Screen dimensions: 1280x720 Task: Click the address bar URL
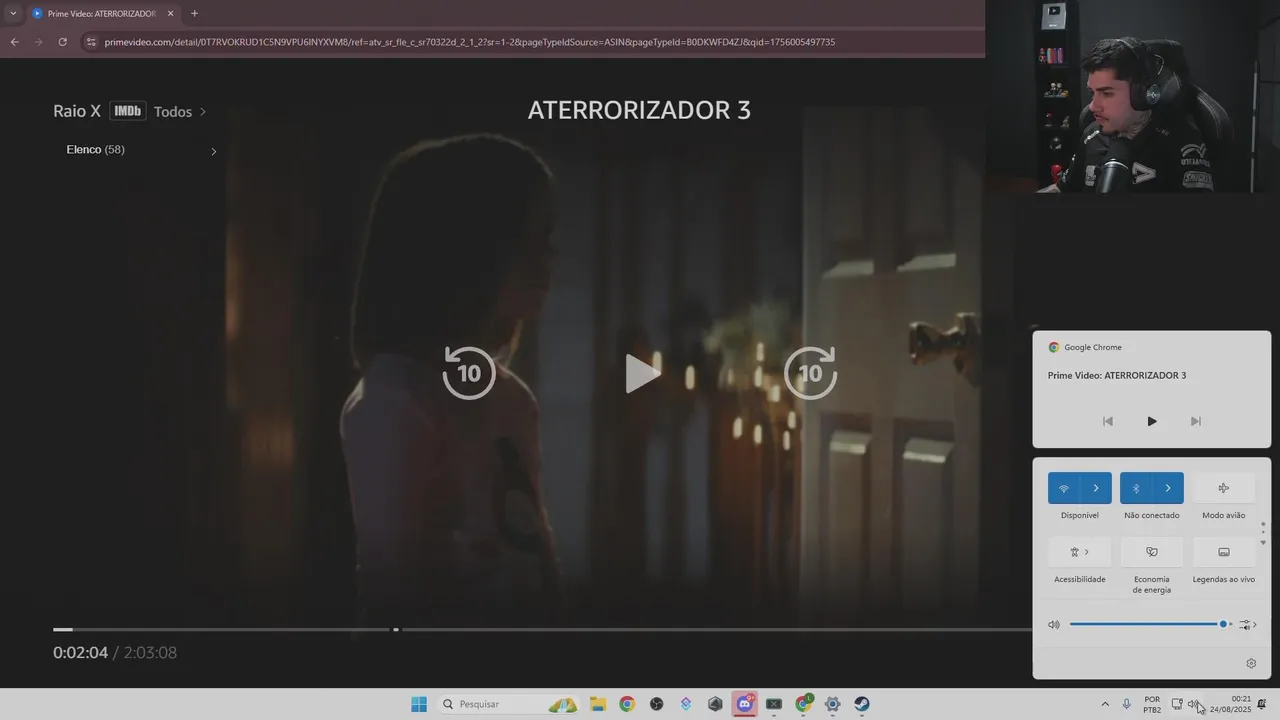[x=470, y=42]
